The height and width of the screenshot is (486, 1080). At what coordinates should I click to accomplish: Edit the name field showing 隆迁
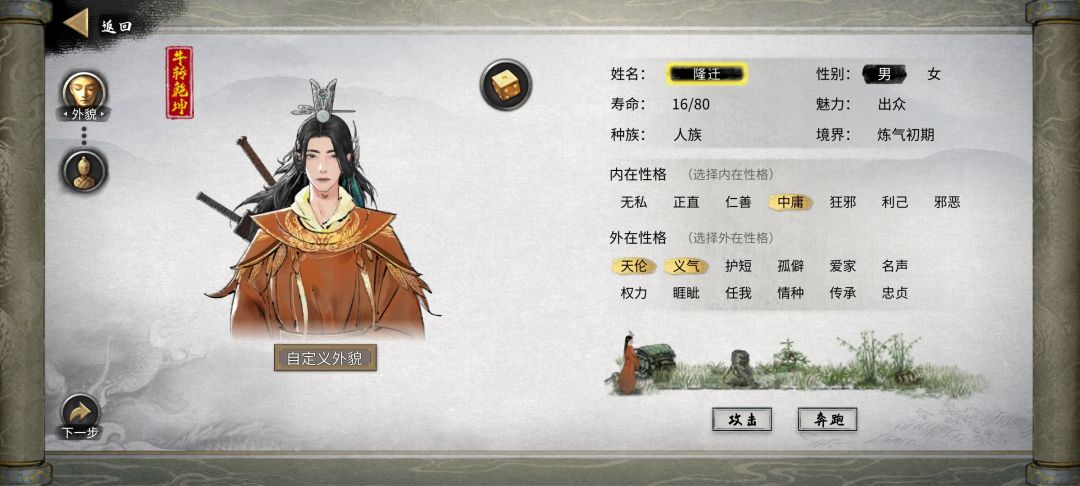(706, 74)
